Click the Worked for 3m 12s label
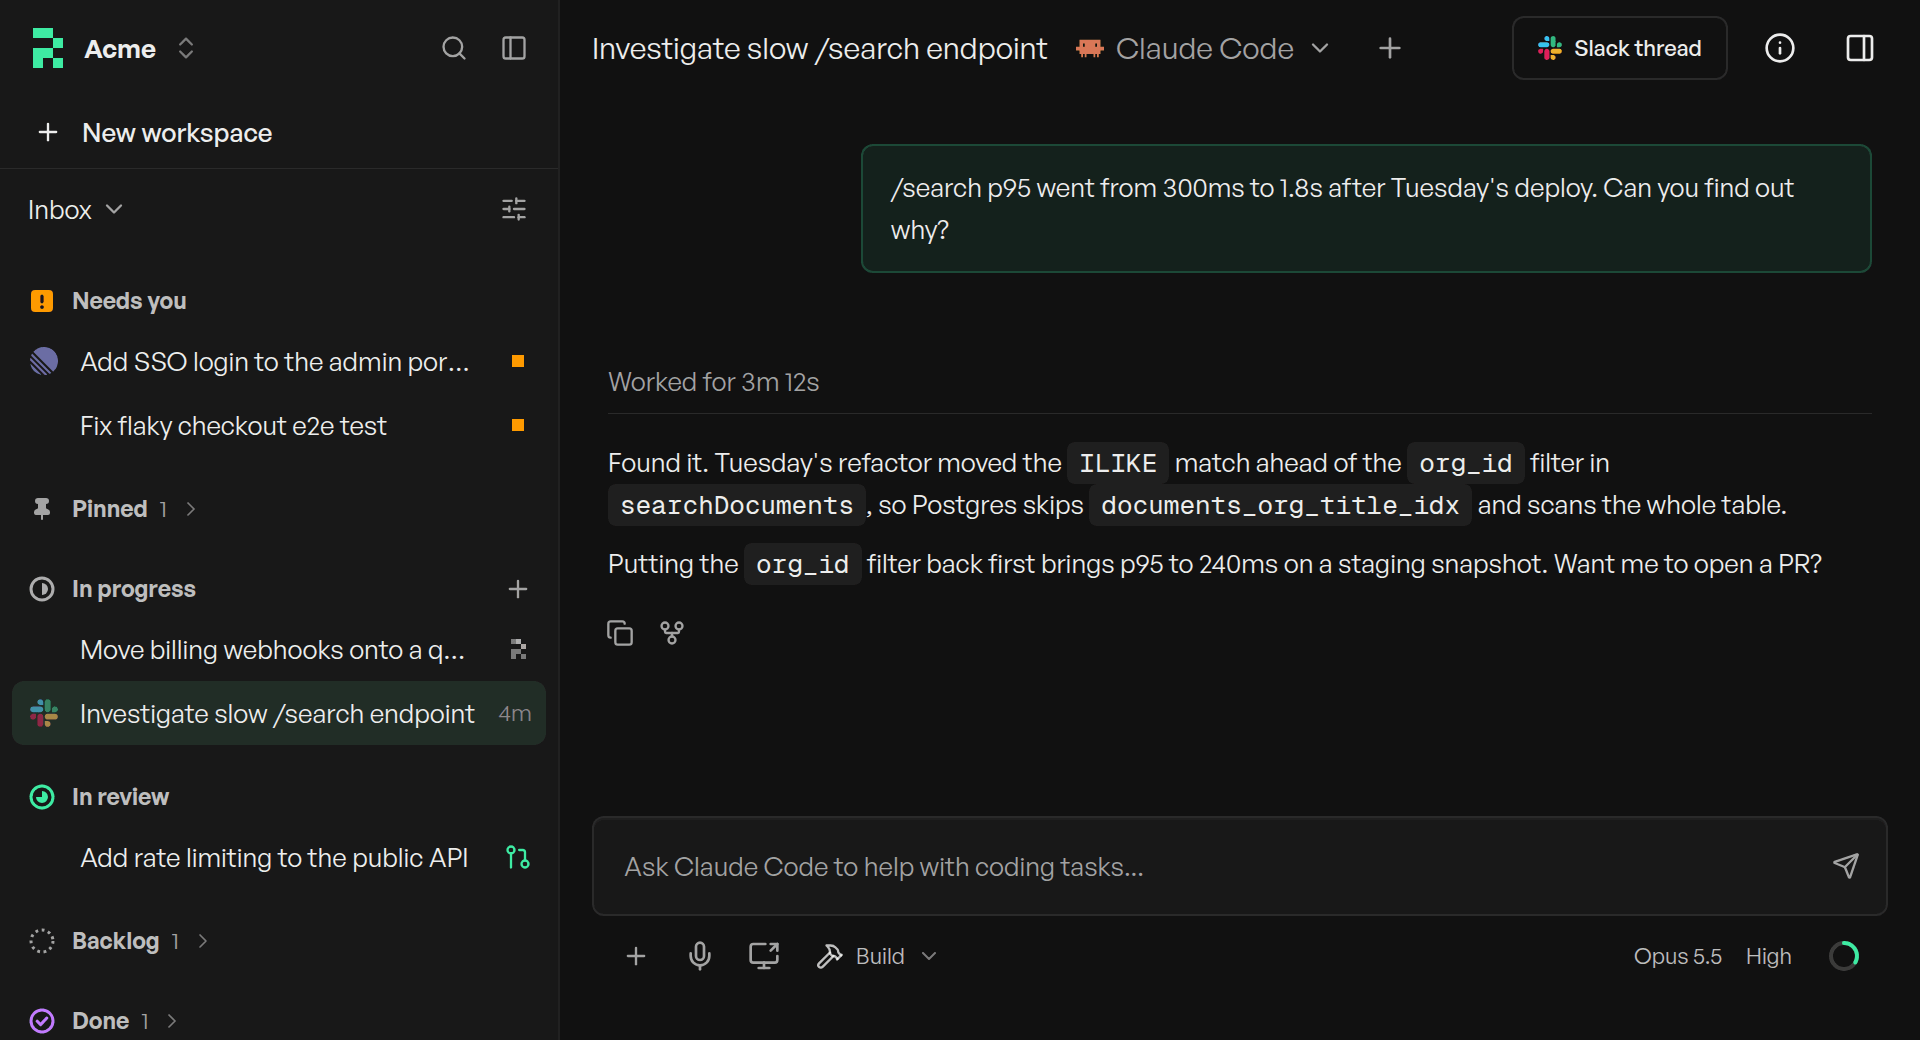1920x1040 pixels. click(713, 382)
